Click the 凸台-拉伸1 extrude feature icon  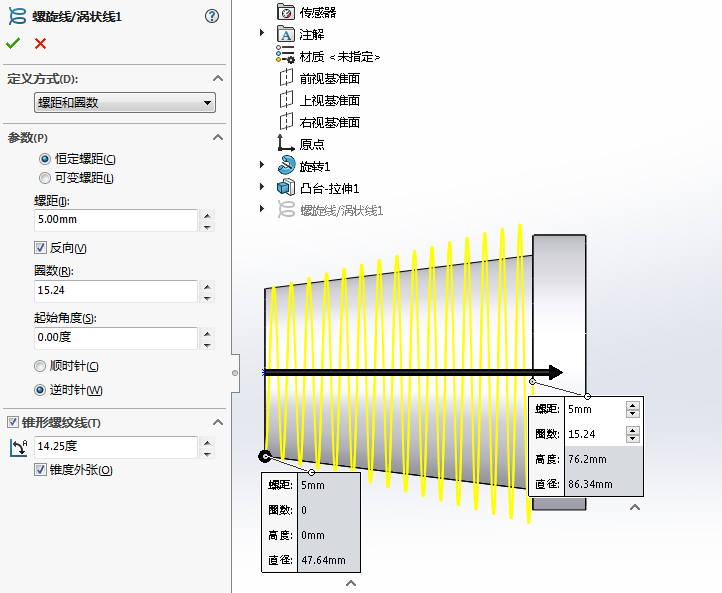286,188
